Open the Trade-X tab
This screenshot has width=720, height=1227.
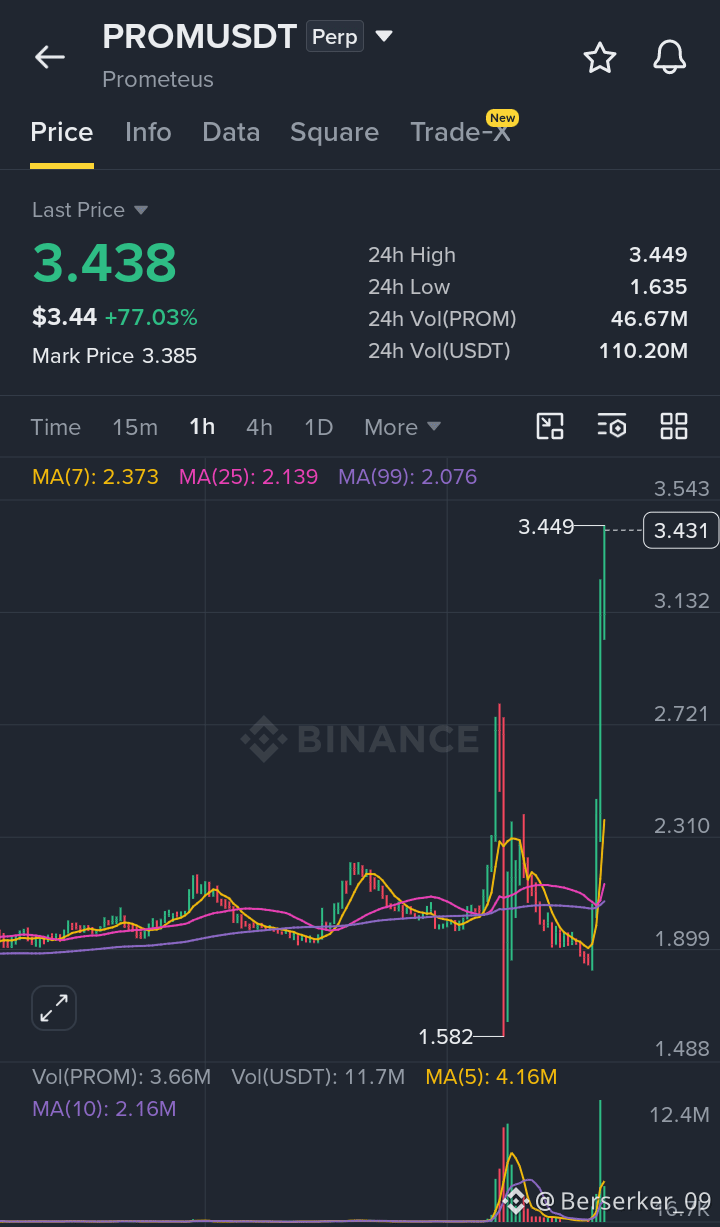461,132
